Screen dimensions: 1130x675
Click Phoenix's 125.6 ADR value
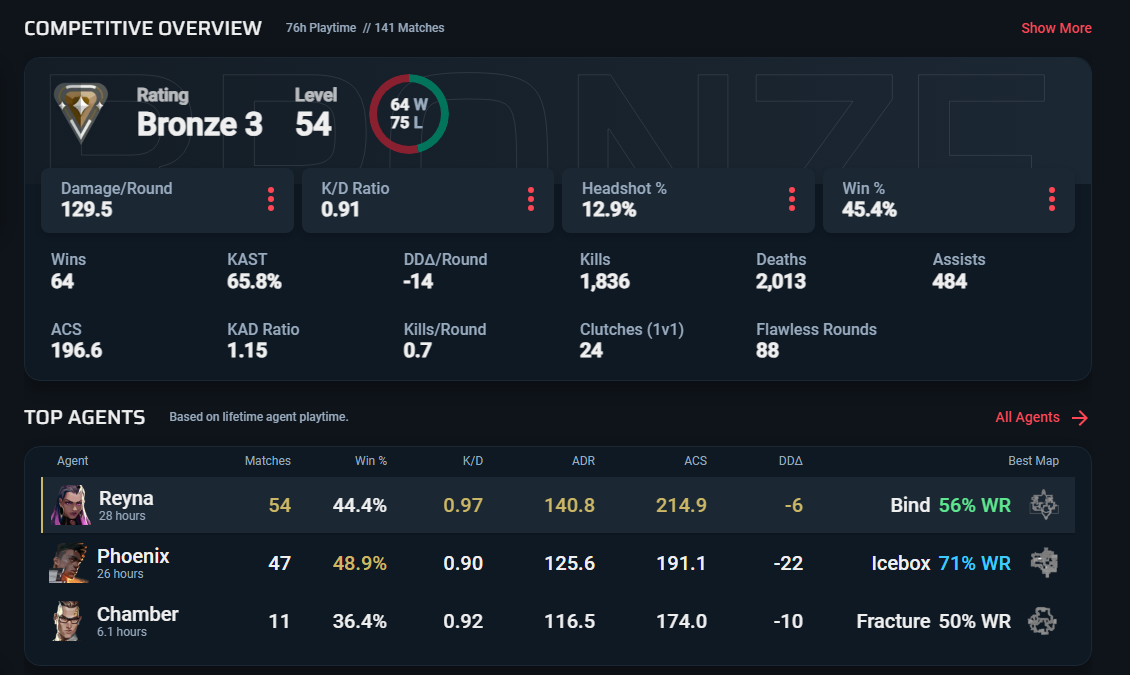[x=569, y=563]
